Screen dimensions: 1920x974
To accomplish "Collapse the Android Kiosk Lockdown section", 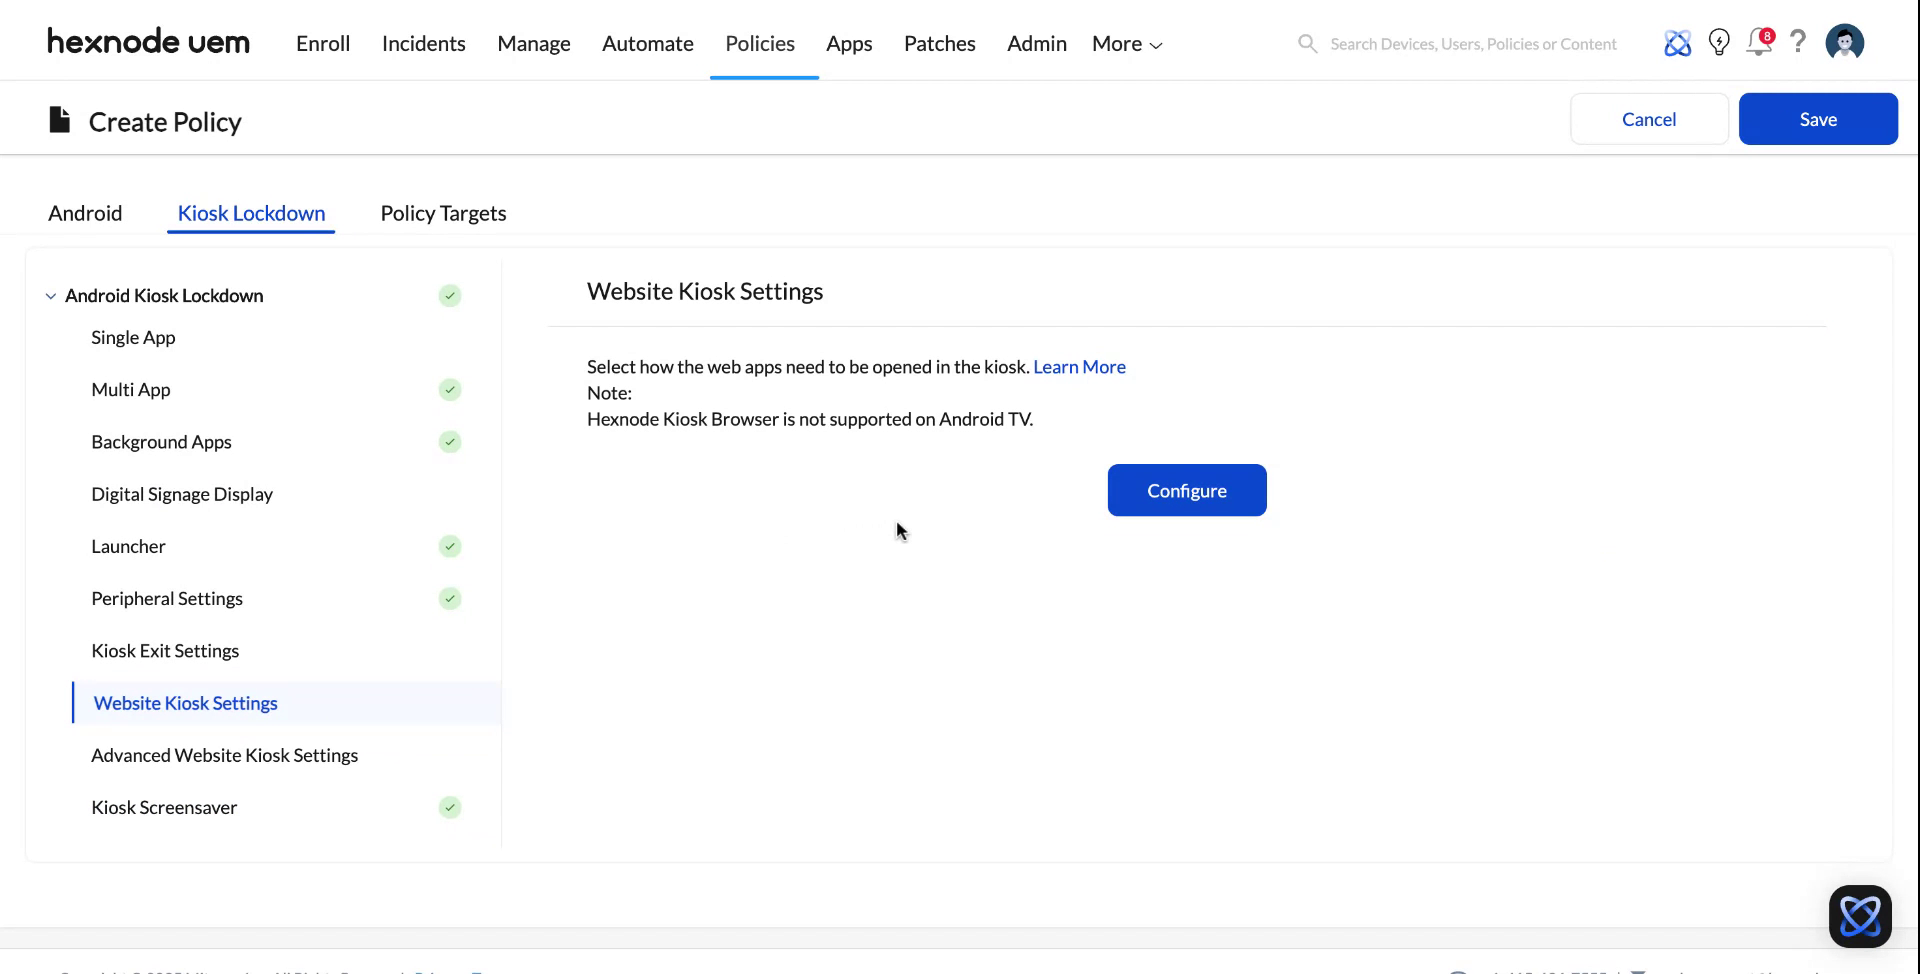I will pyautogui.click(x=50, y=295).
